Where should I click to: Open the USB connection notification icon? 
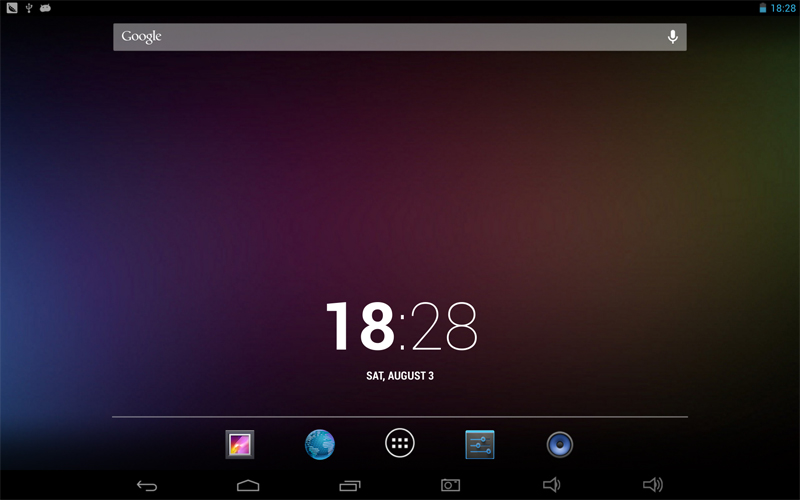click(x=29, y=8)
